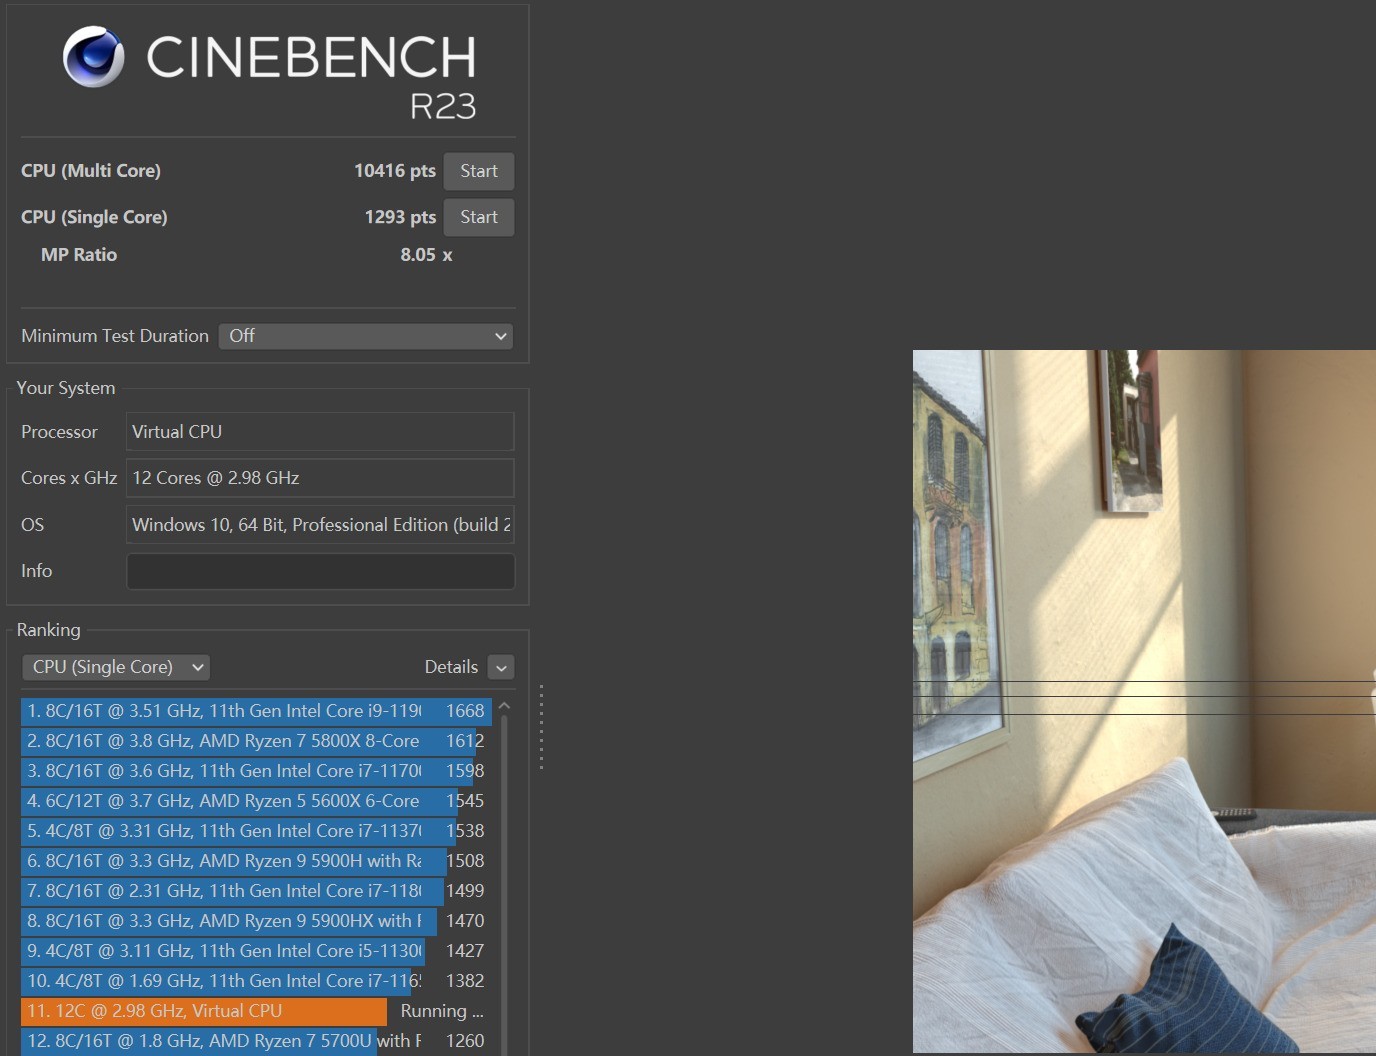Click the OS field with Windows 10
Screen dimensions: 1376x1056
click(320, 525)
